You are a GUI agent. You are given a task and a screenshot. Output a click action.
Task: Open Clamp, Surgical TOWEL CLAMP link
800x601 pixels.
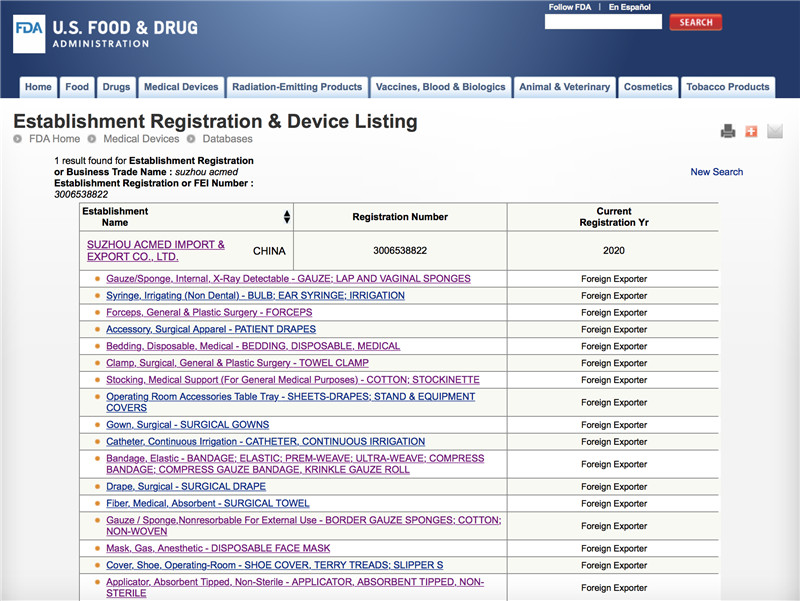pos(237,363)
